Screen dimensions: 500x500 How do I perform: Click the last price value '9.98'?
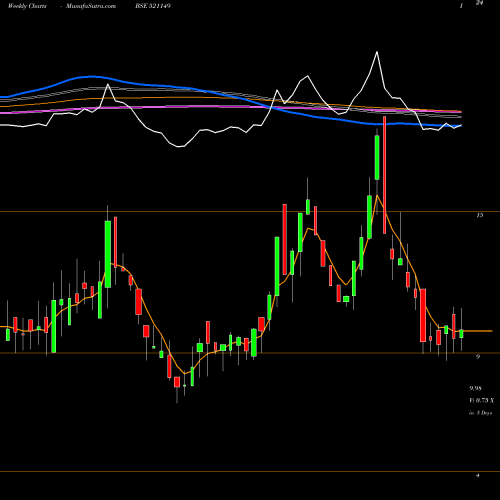(x=476, y=388)
